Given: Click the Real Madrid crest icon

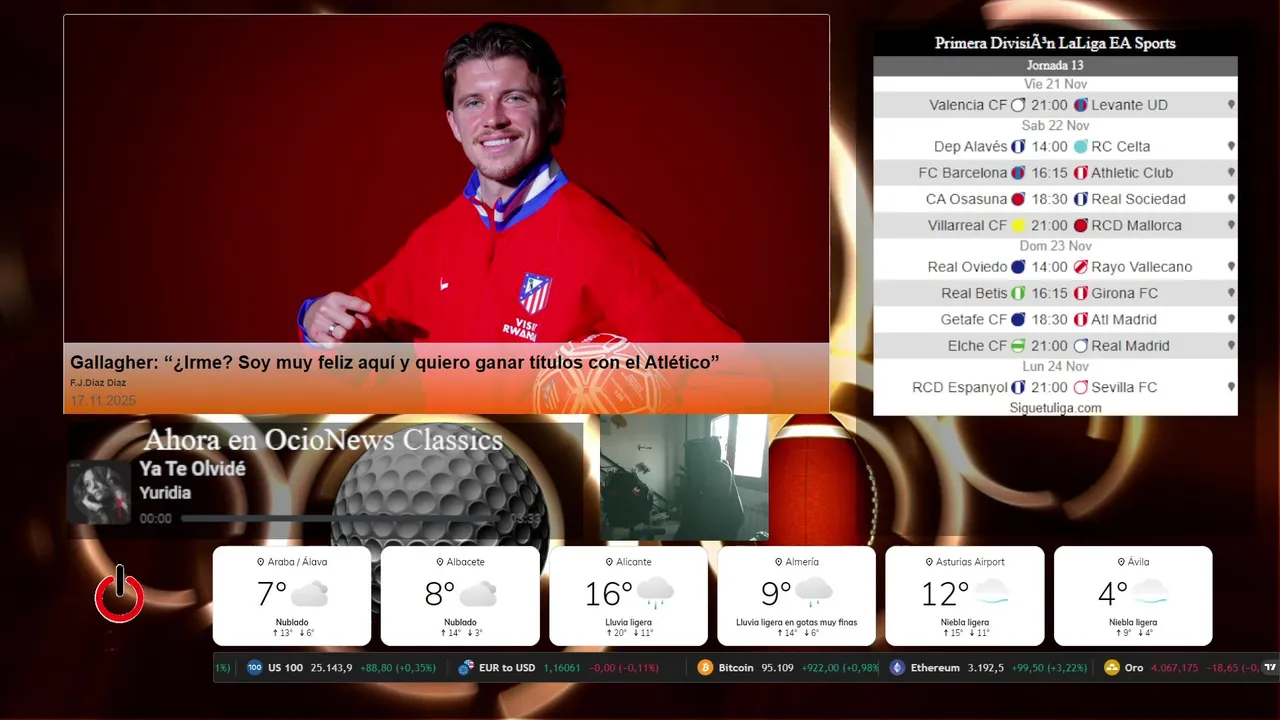Looking at the screenshot, I should pyautogui.click(x=1081, y=346).
